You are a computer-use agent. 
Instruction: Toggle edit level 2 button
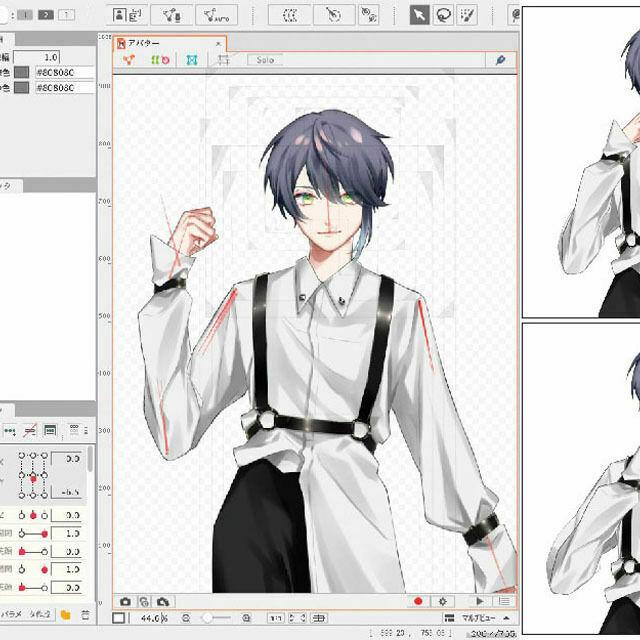tap(44, 15)
